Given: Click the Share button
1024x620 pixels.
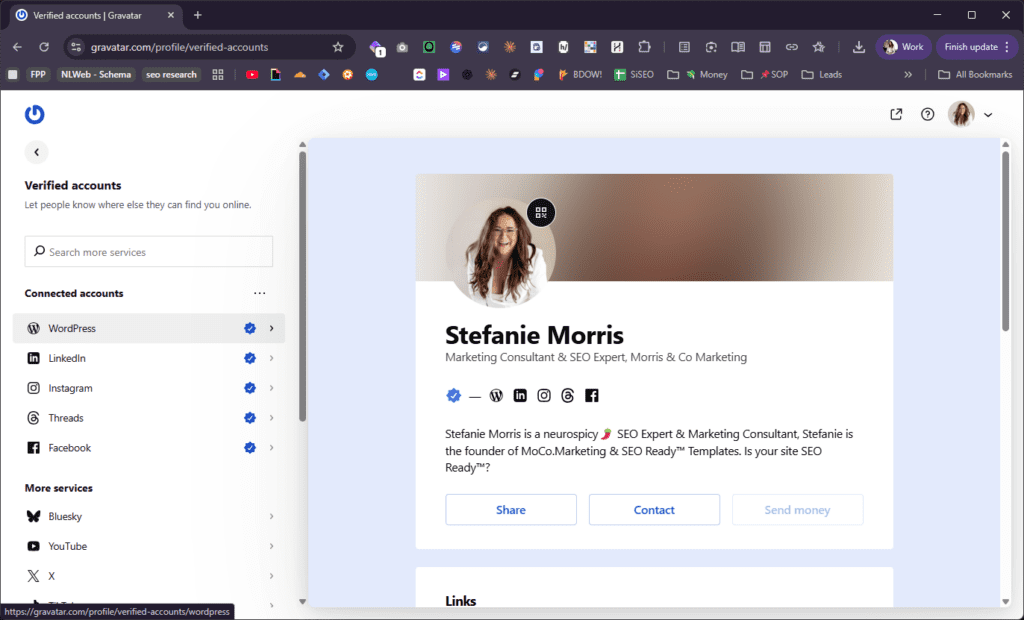Looking at the screenshot, I should 511,510.
